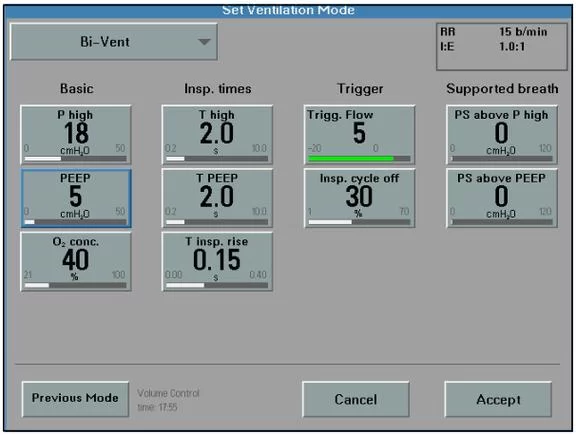Select PS above PEEP tile
Screen dimensions: 576x435
(x=501, y=198)
